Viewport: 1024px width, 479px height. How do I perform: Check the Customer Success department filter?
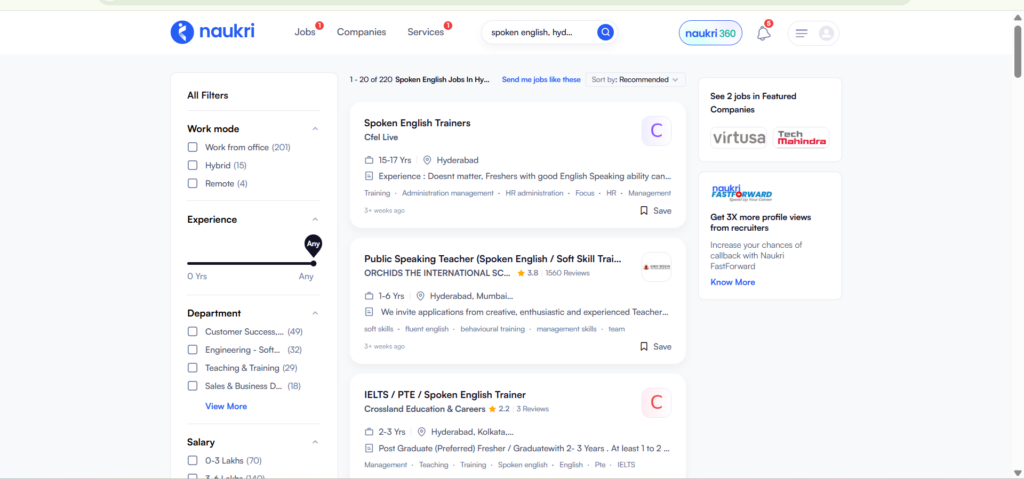193,331
